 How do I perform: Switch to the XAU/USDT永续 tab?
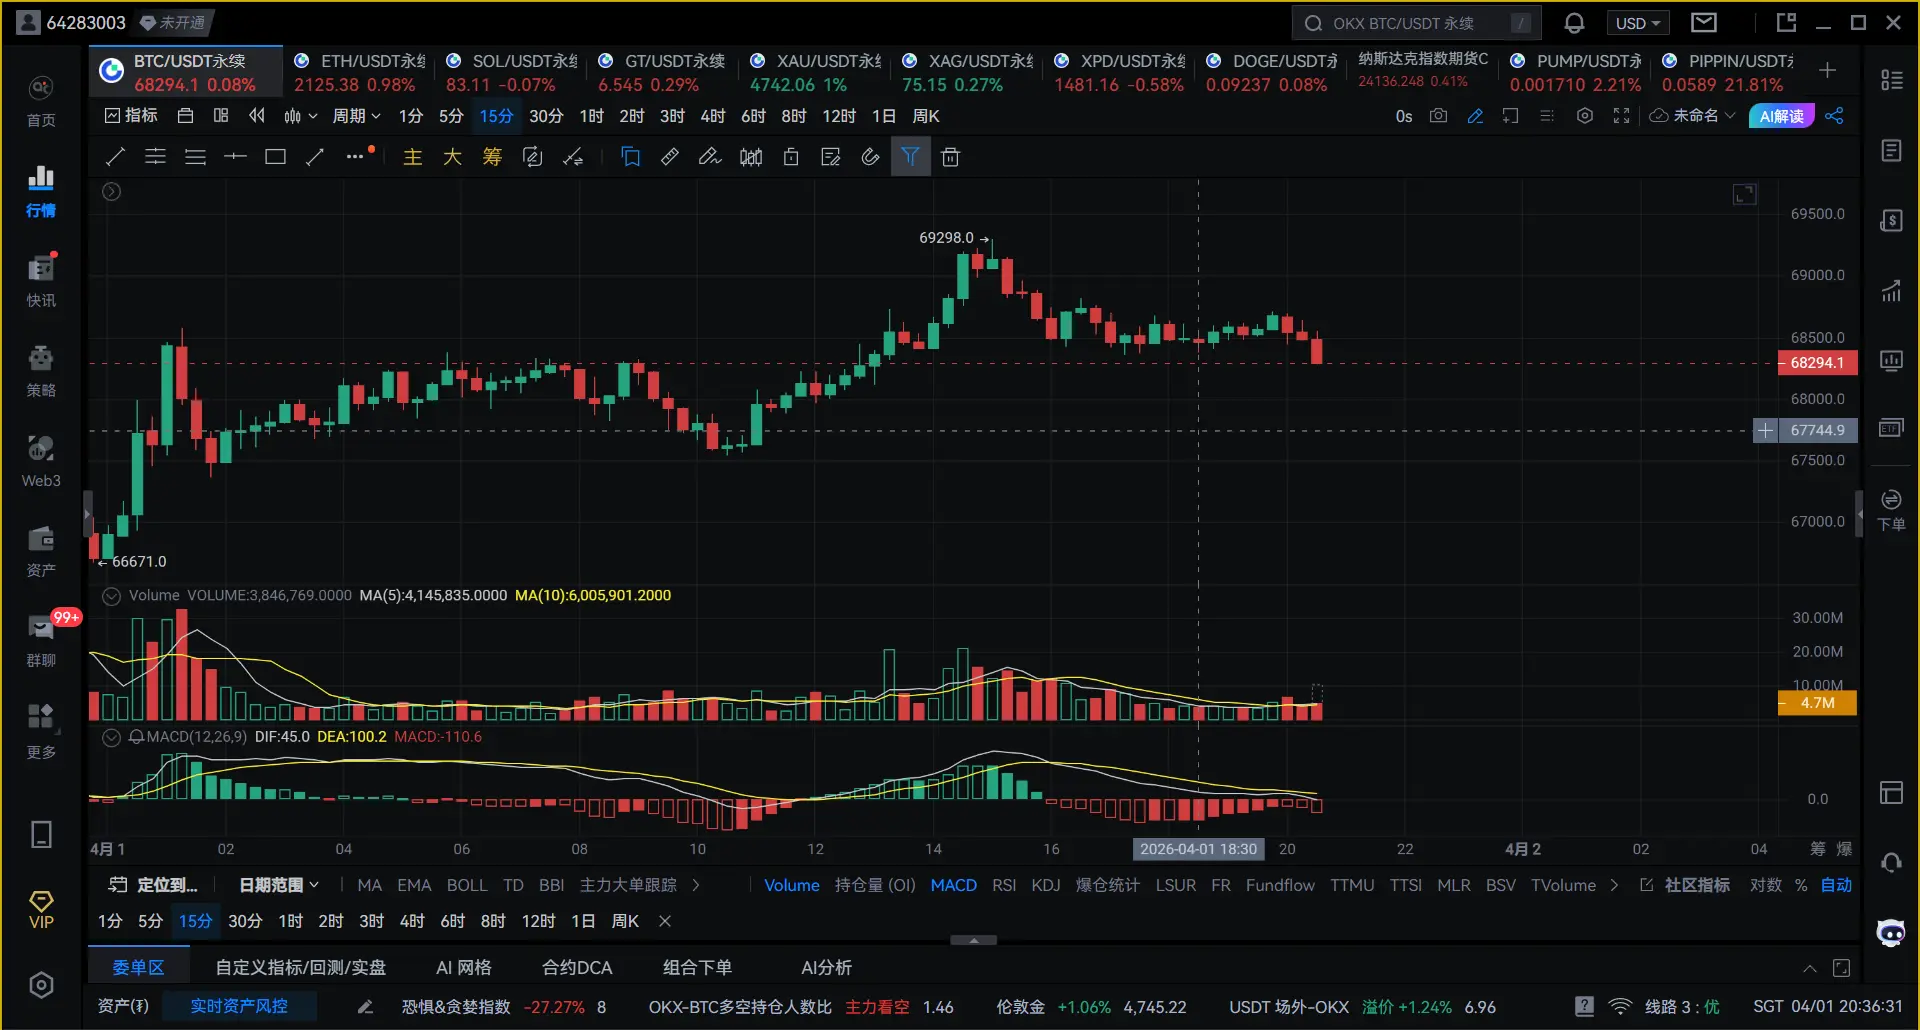(x=816, y=72)
